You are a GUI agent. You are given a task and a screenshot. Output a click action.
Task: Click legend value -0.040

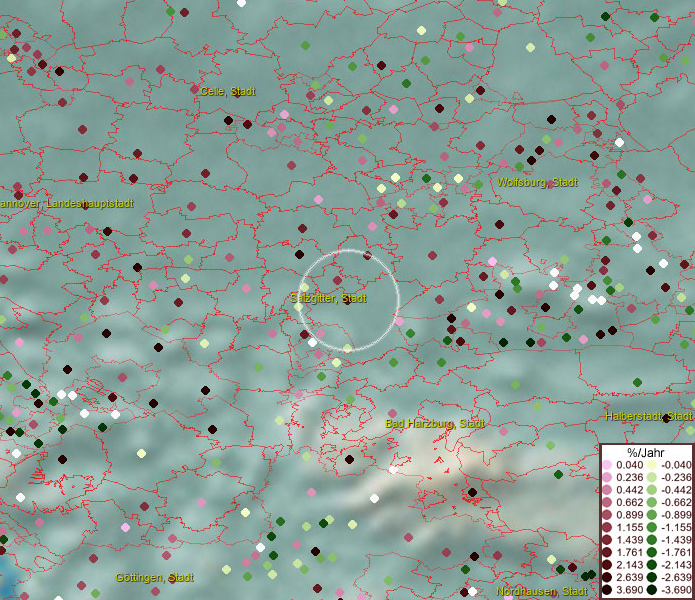click(x=676, y=465)
